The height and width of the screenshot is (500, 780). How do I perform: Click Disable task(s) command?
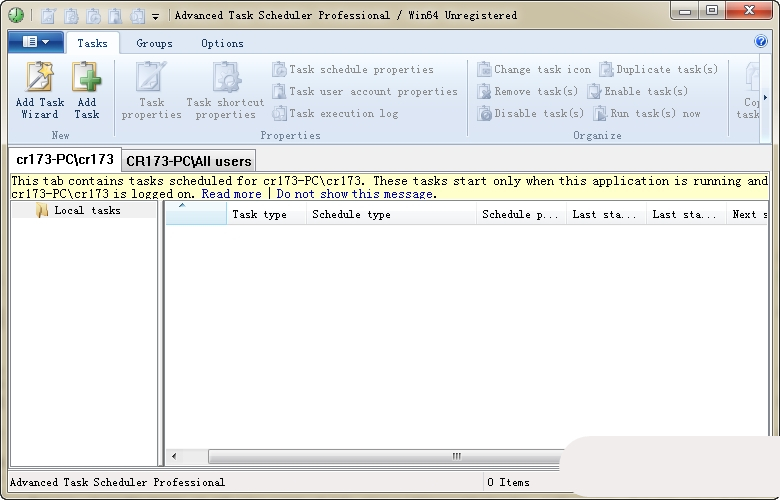[530, 113]
